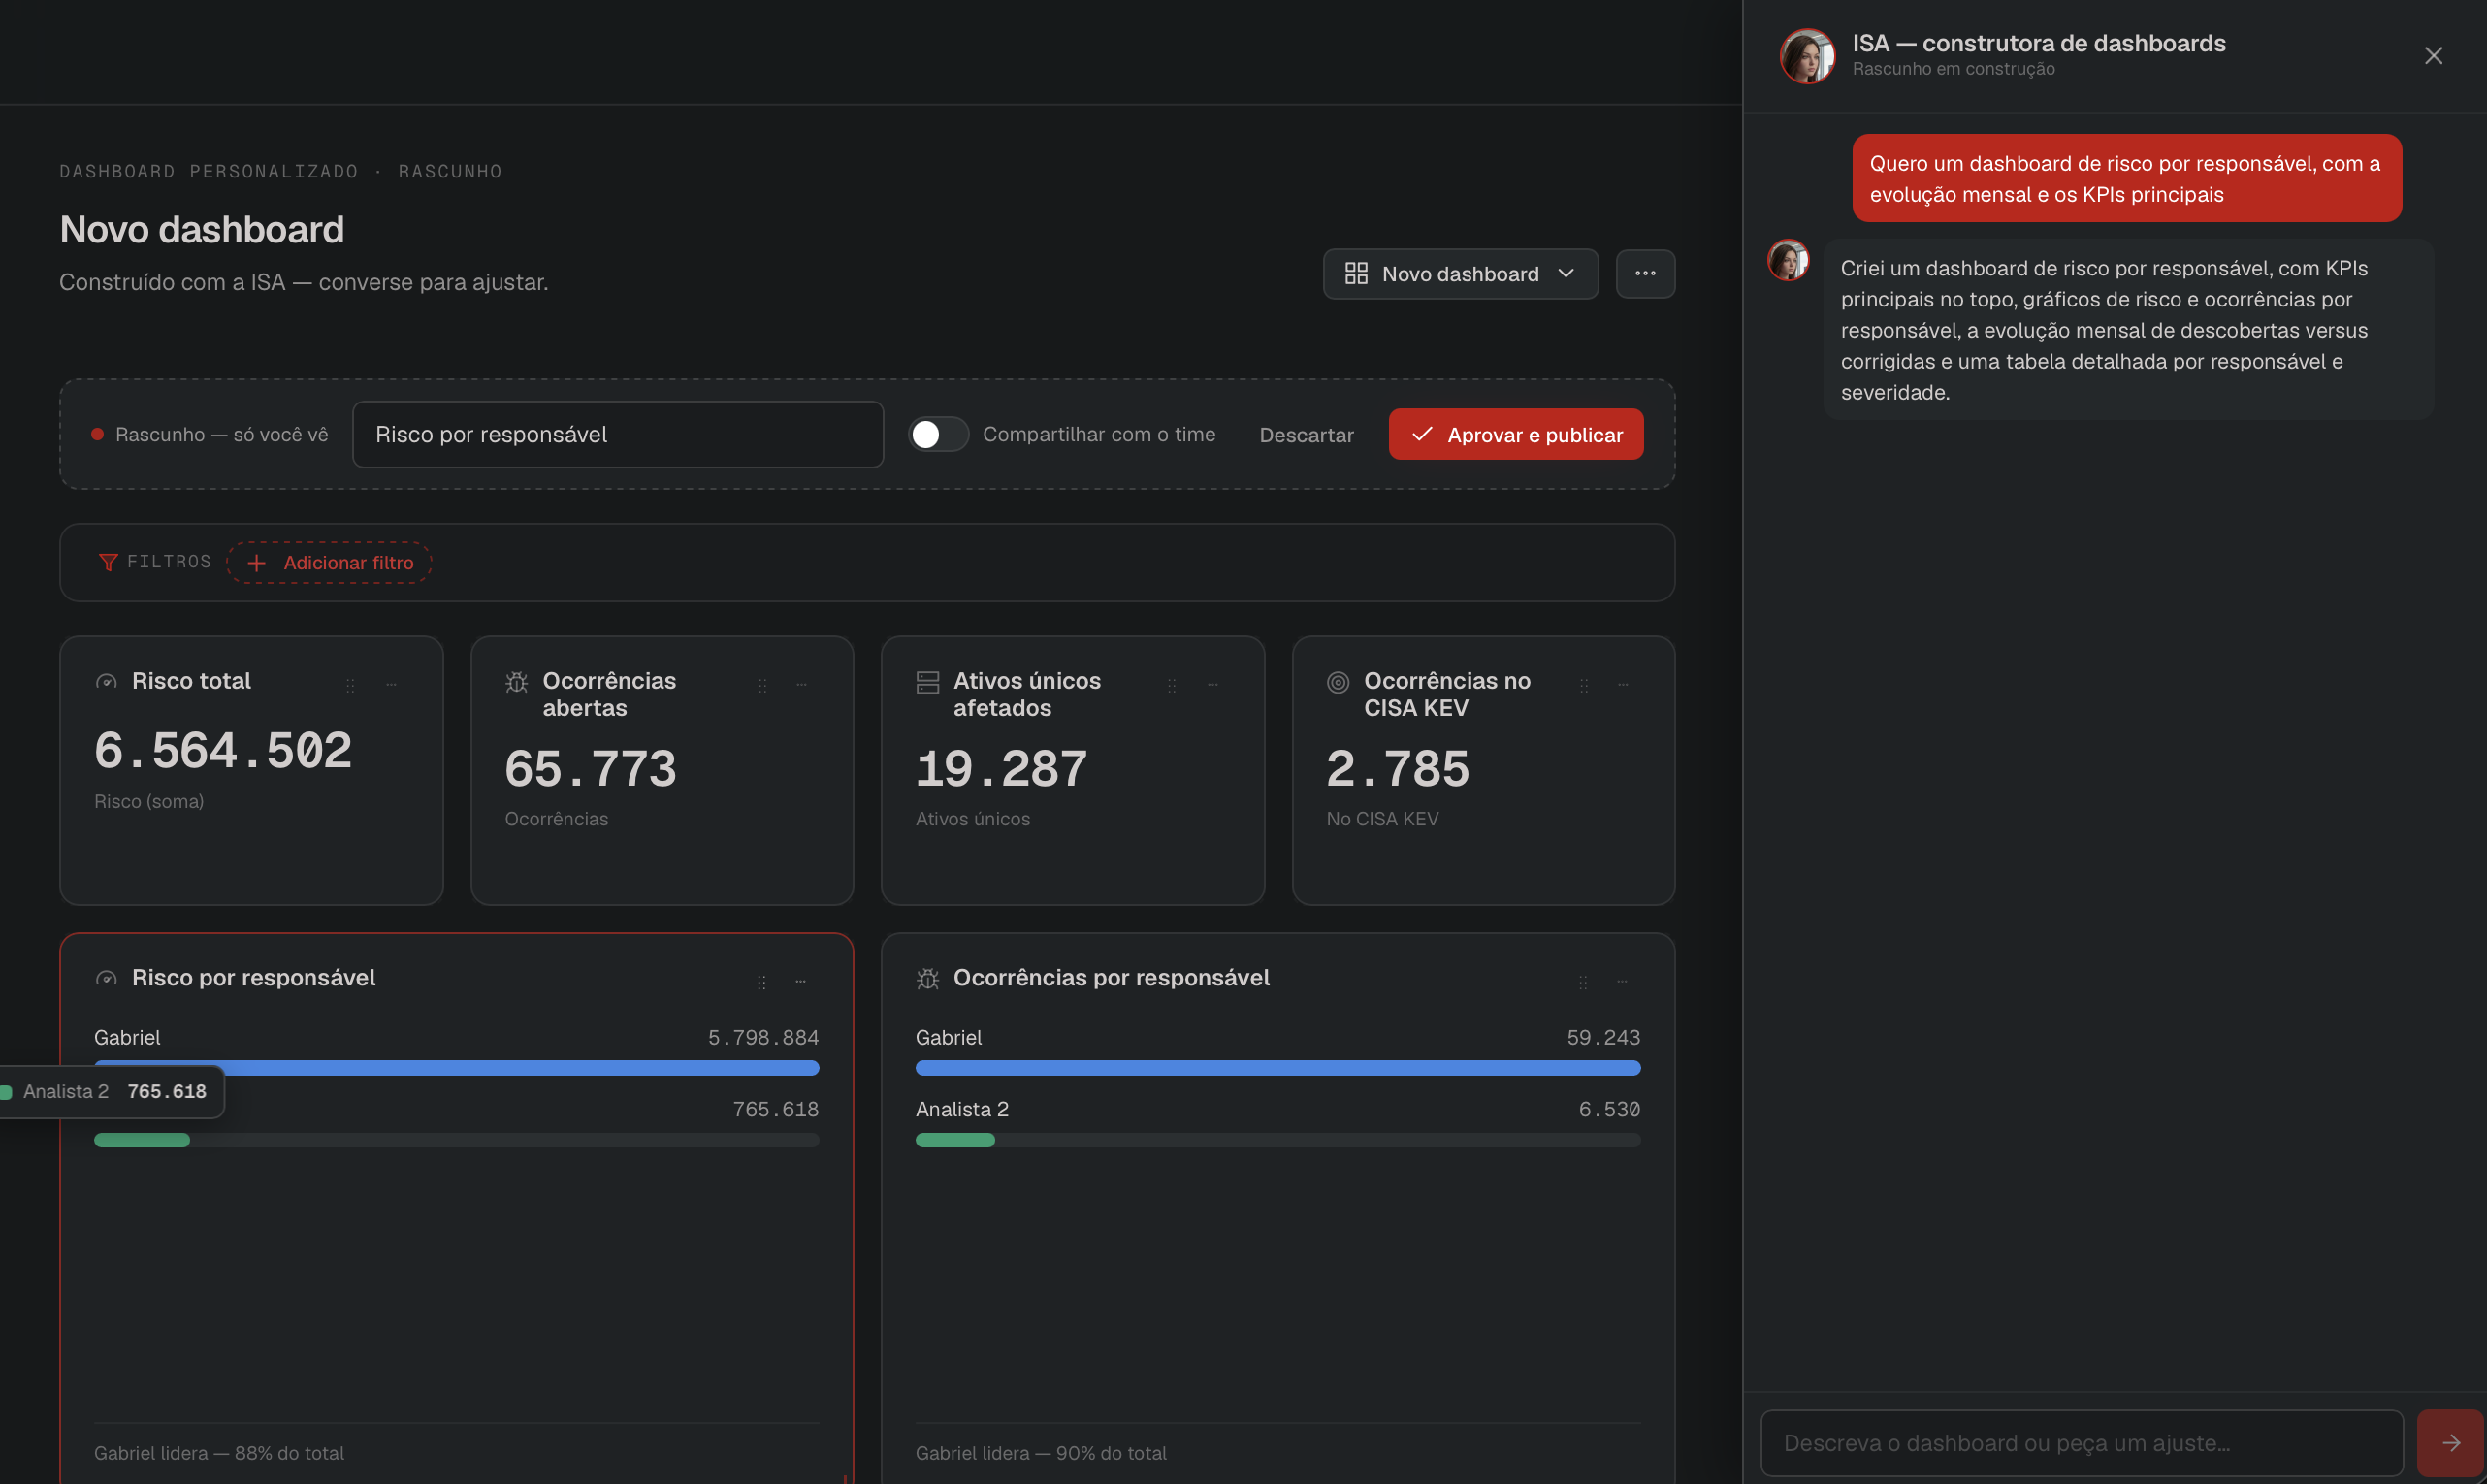The height and width of the screenshot is (1484, 2487).
Task: Open the Novo dashboard selector dropdown
Action: coord(1460,273)
